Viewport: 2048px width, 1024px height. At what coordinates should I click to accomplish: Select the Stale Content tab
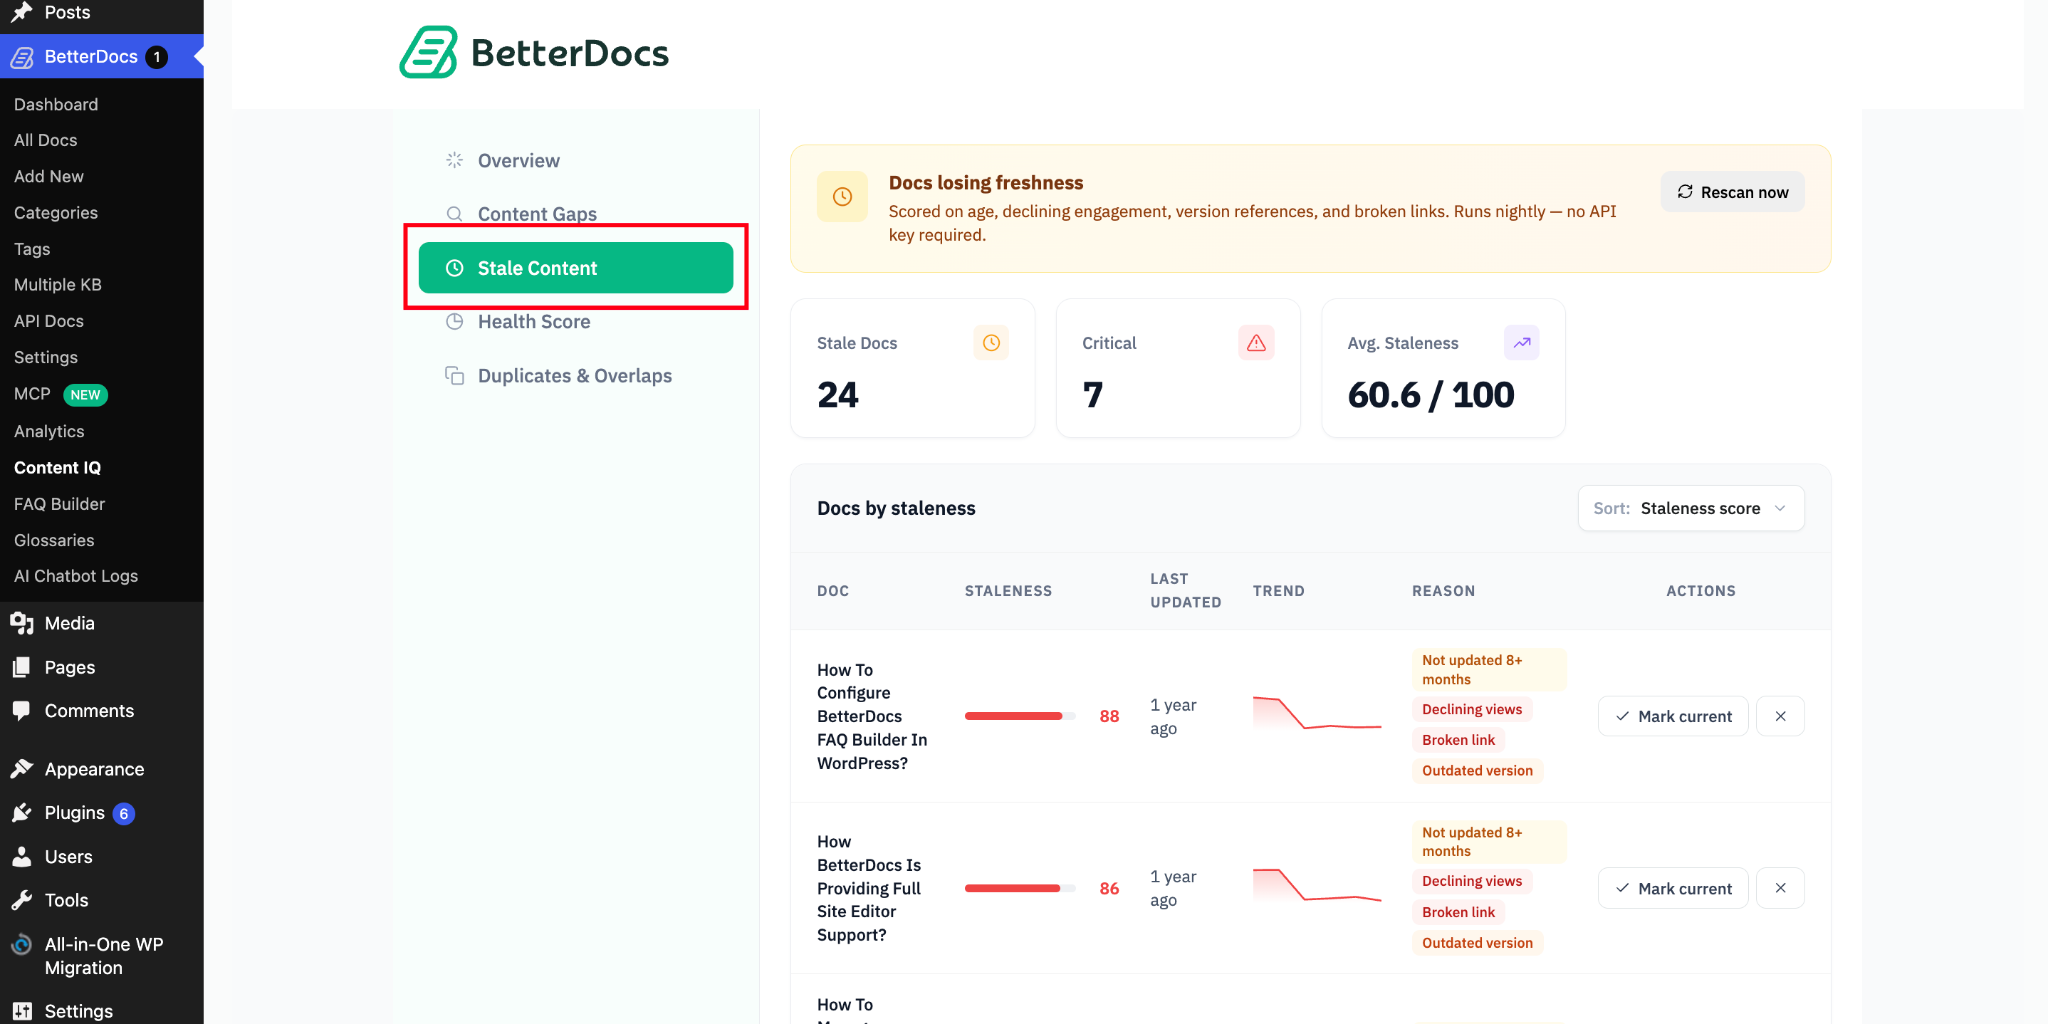coord(576,268)
